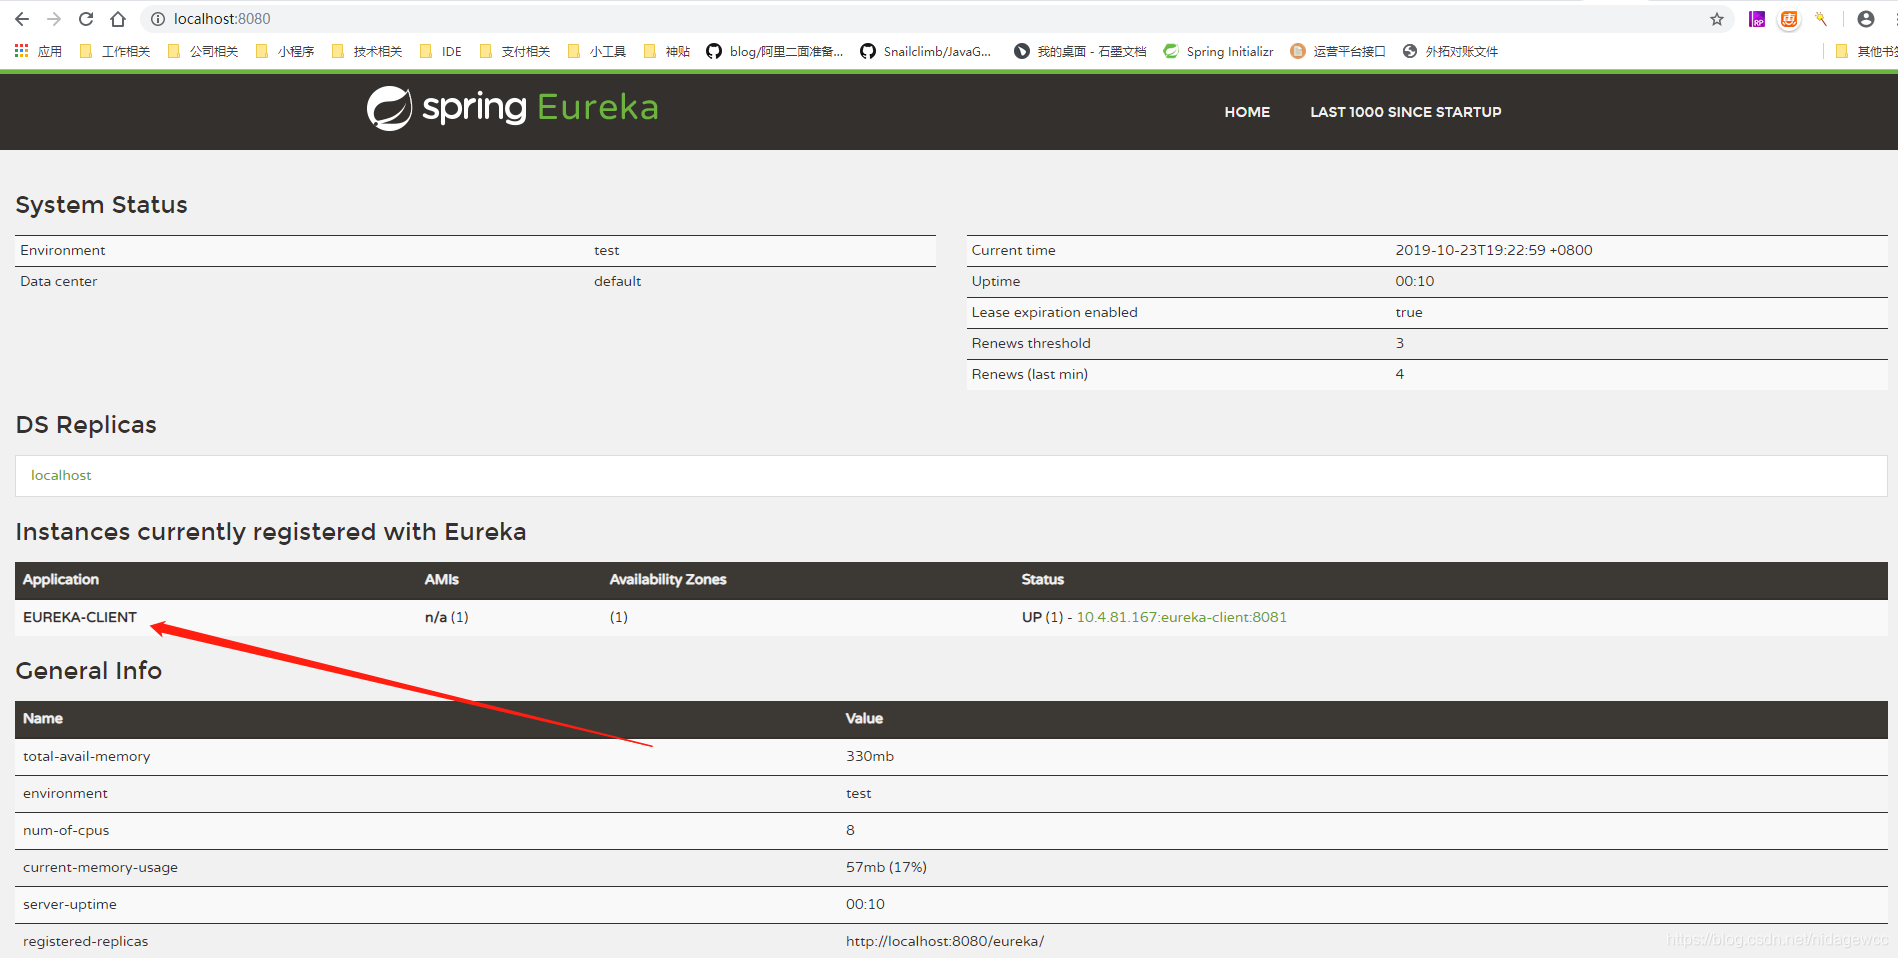The width and height of the screenshot is (1898, 958).
Task: Select the Data center label
Action: click(59, 281)
